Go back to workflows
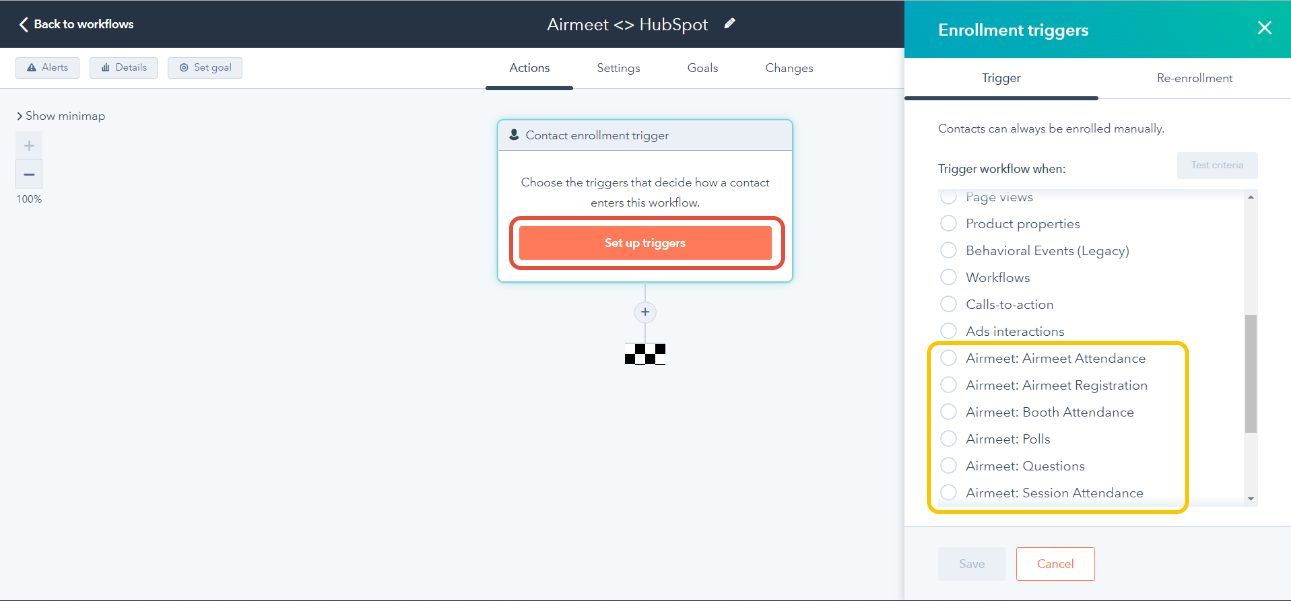 tap(76, 24)
